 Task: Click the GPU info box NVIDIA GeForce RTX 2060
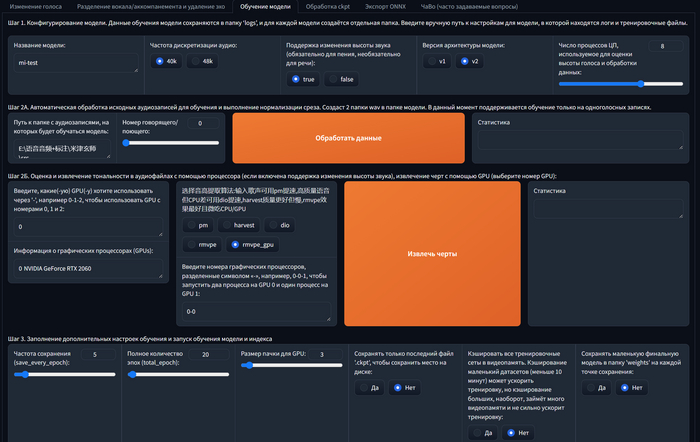(x=88, y=268)
